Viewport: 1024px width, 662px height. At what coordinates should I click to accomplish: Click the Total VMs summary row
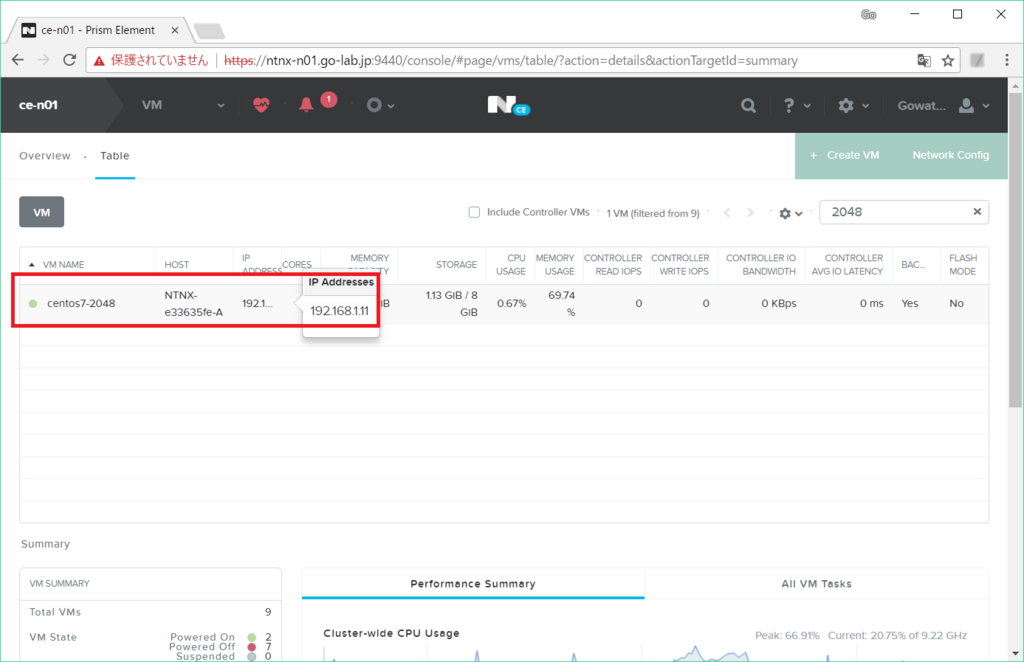point(150,612)
